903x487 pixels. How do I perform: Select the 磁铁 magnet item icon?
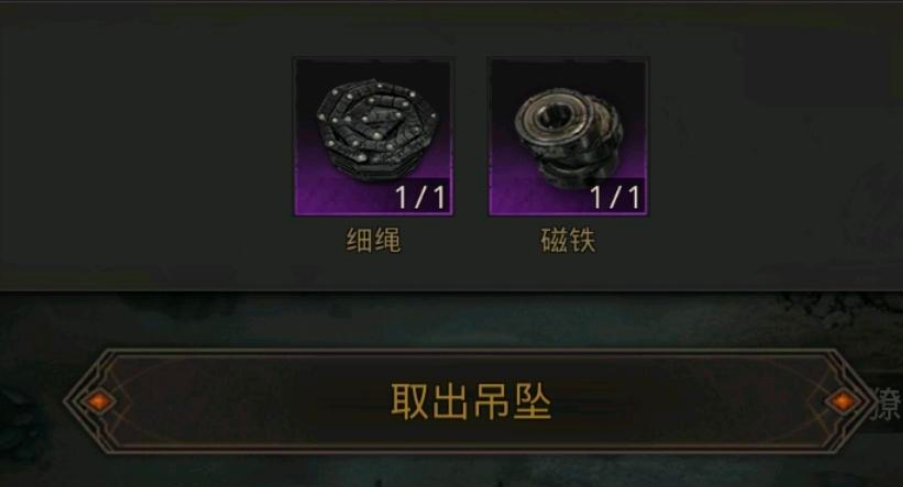[568, 137]
